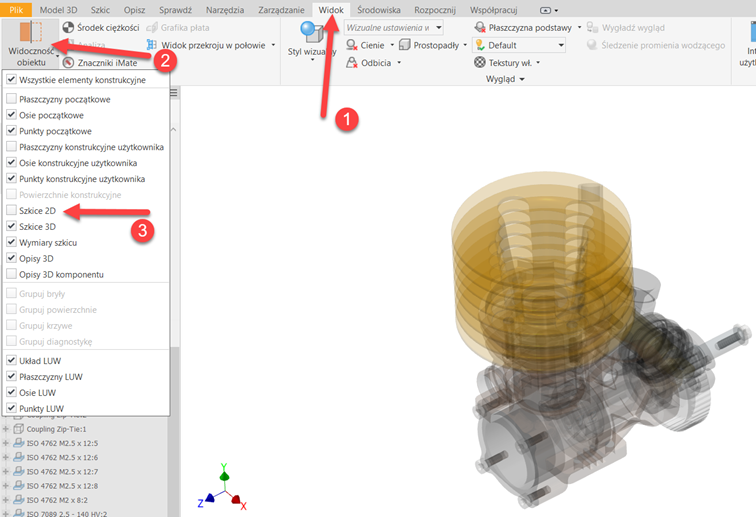This screenshot has height=517, width=756.
Task: Enable the Szkice 2D checkbox
Action: click(x=11, y=211)
